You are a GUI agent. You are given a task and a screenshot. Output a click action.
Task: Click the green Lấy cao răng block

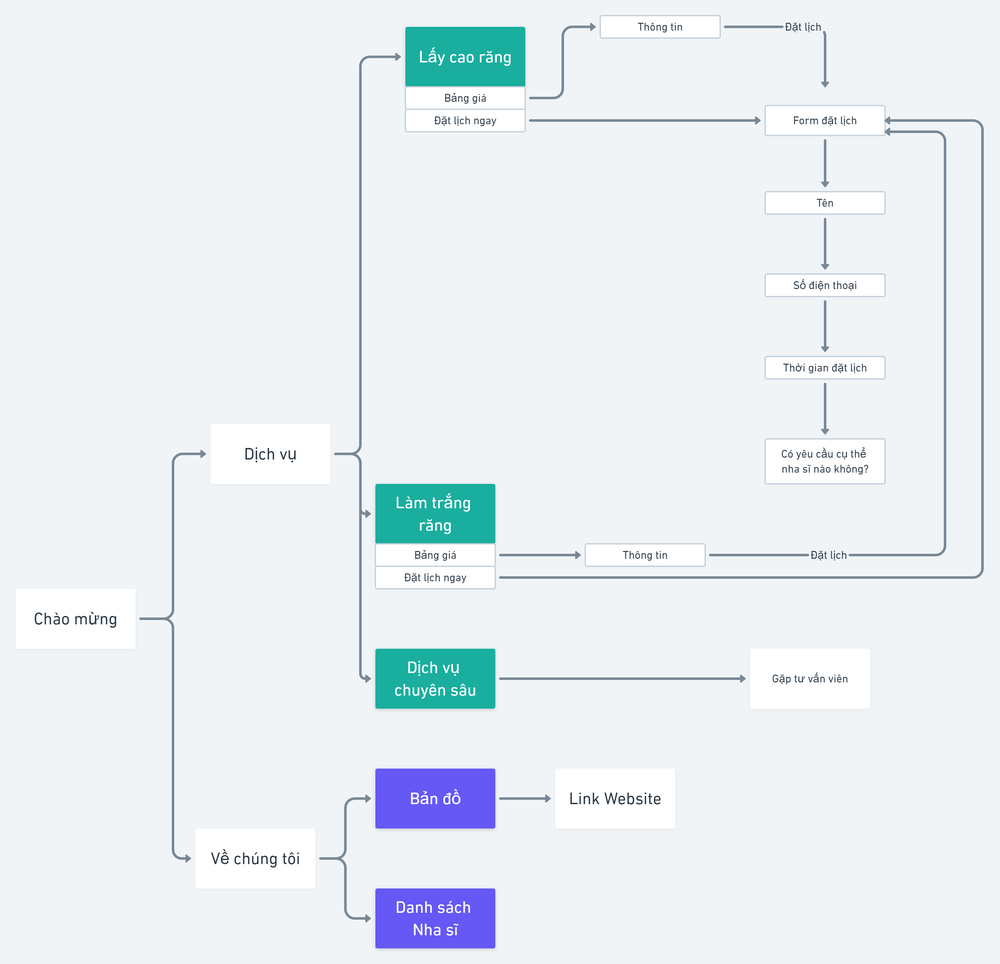pos(465,57)
